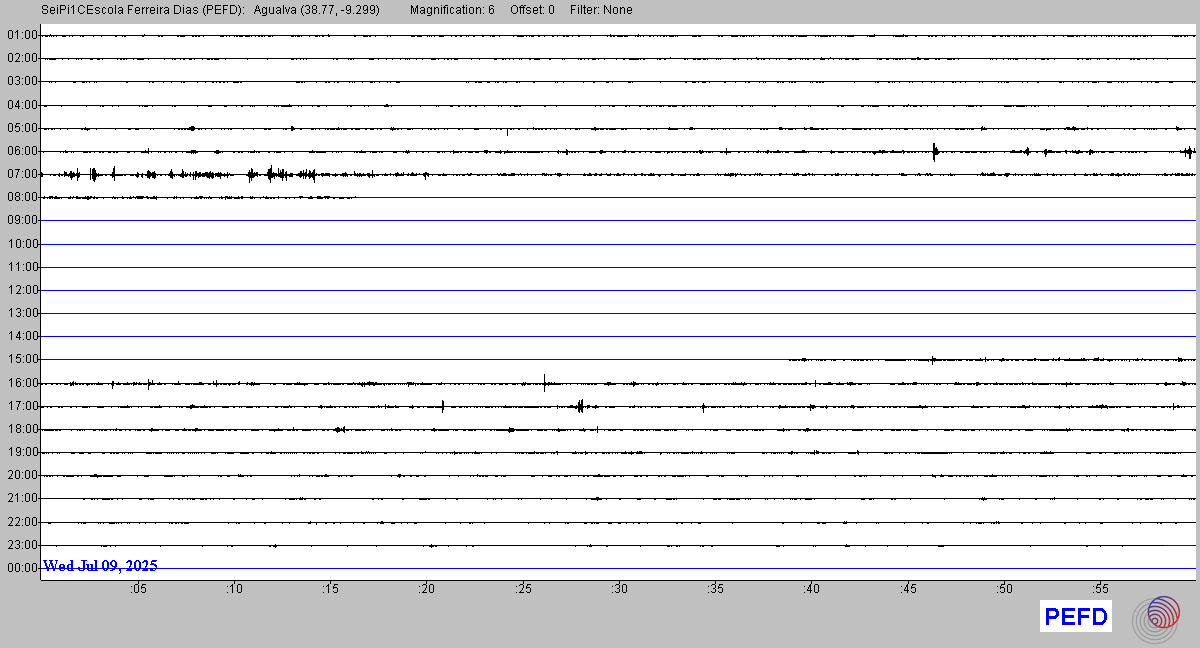Click the Magnification: 6 header text
The width and height of the screenshot is (1200, 648).
tap(452, 10)
